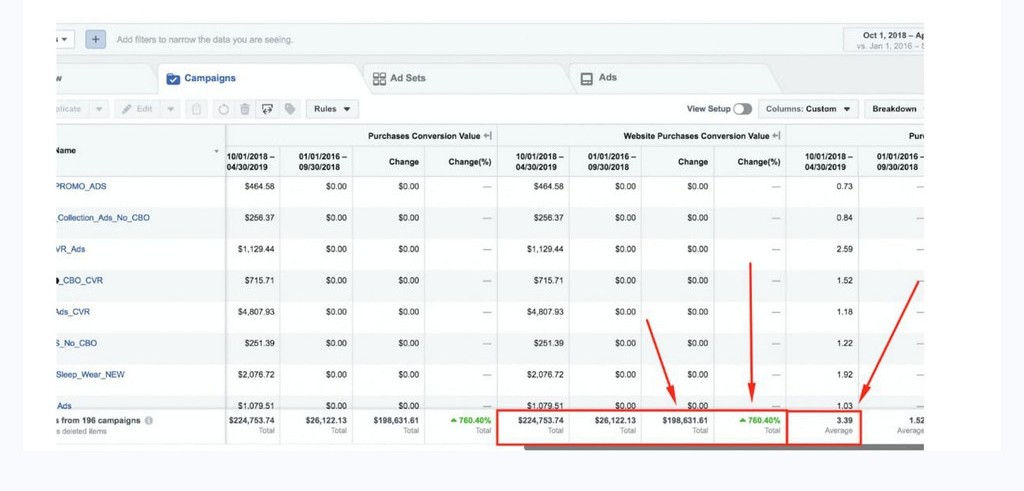This screenshot has height=491, width=1024.
Task: Click the Name column header
Action: (140, 151)
